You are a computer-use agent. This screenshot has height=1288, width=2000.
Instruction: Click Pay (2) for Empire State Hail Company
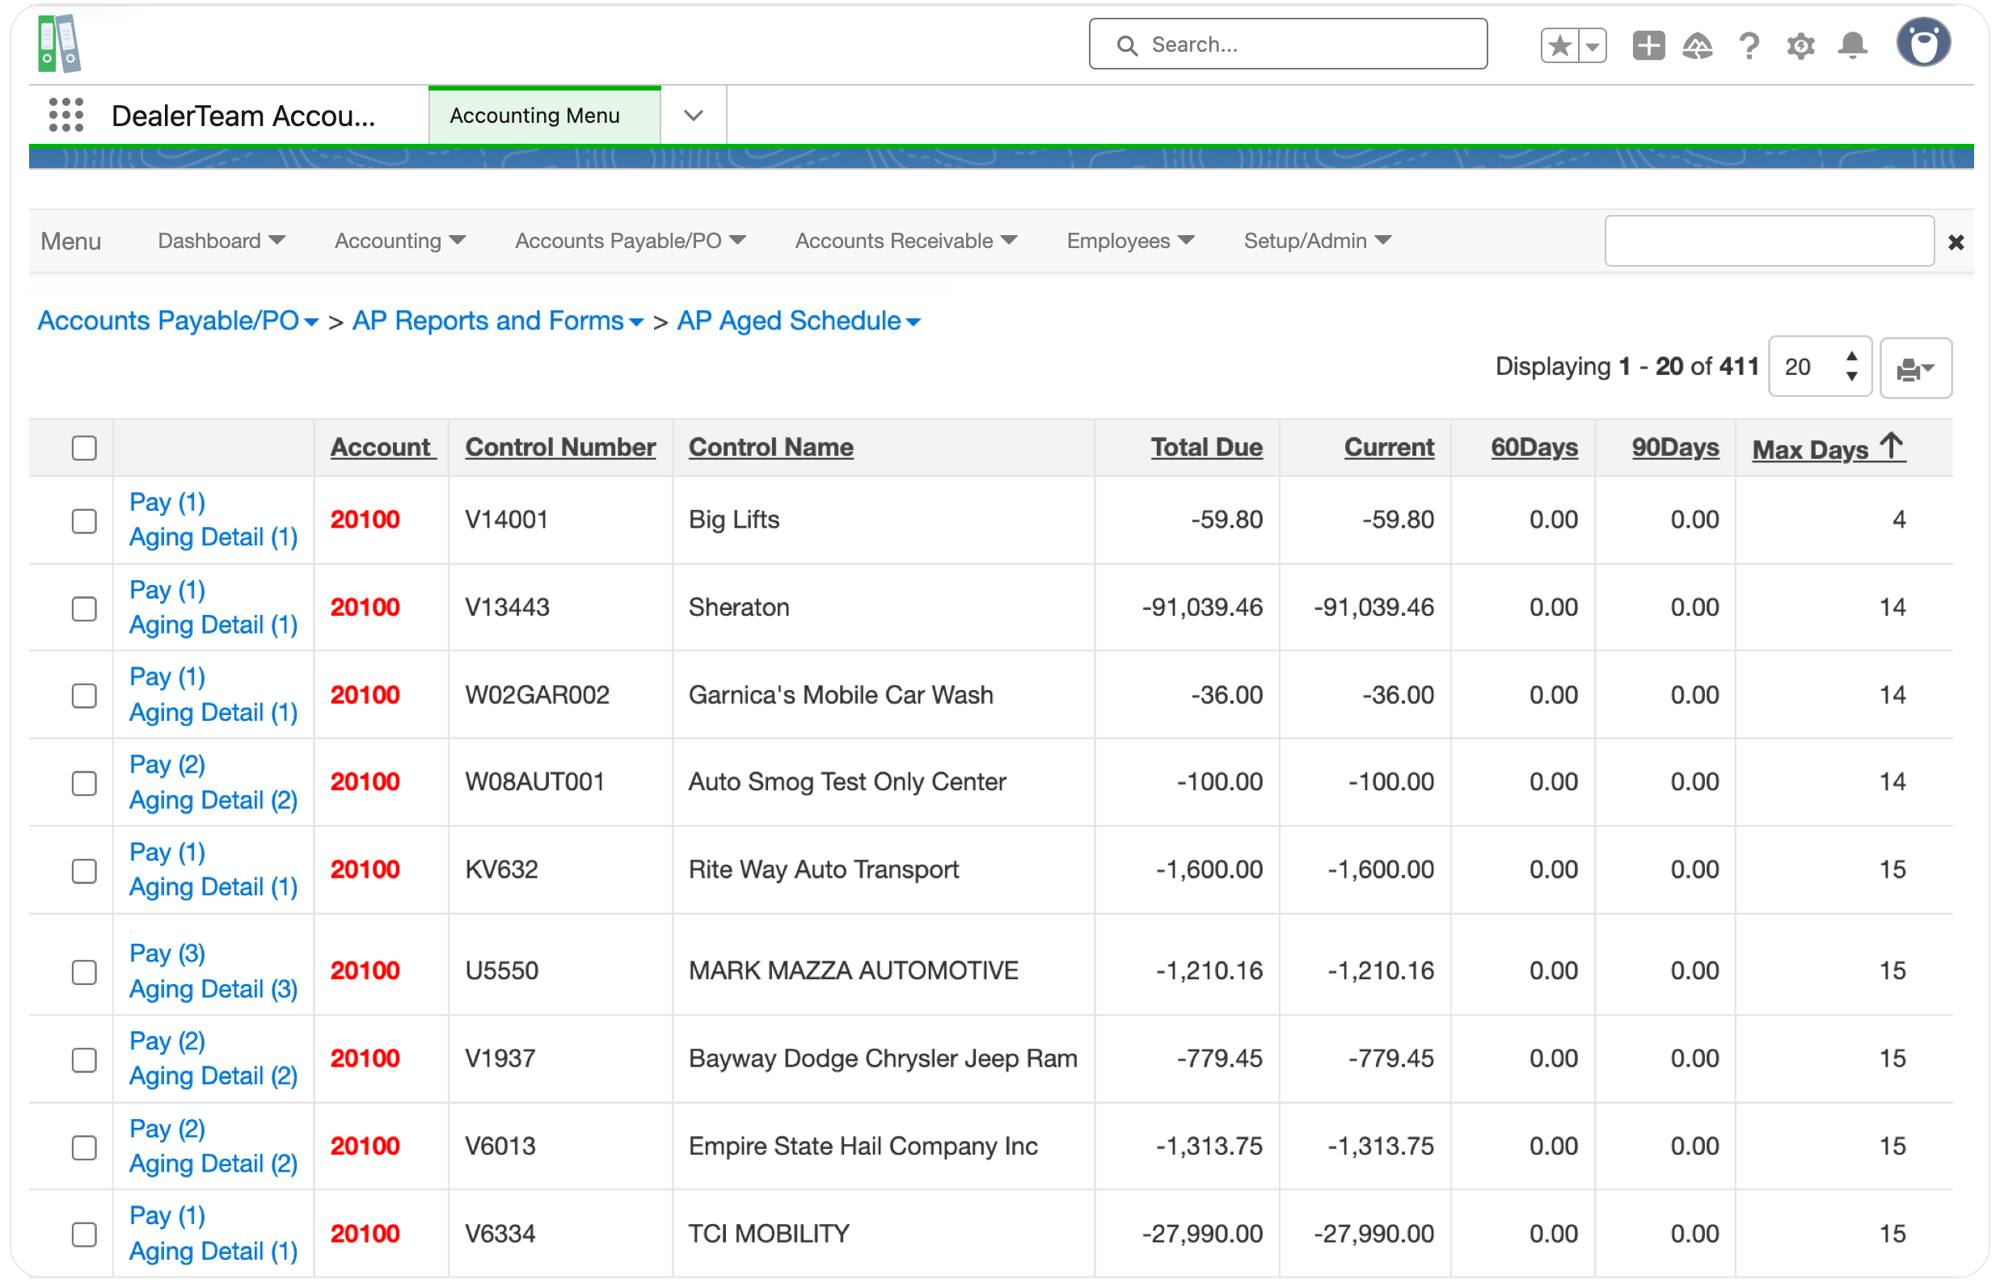tap(167, 1129)
